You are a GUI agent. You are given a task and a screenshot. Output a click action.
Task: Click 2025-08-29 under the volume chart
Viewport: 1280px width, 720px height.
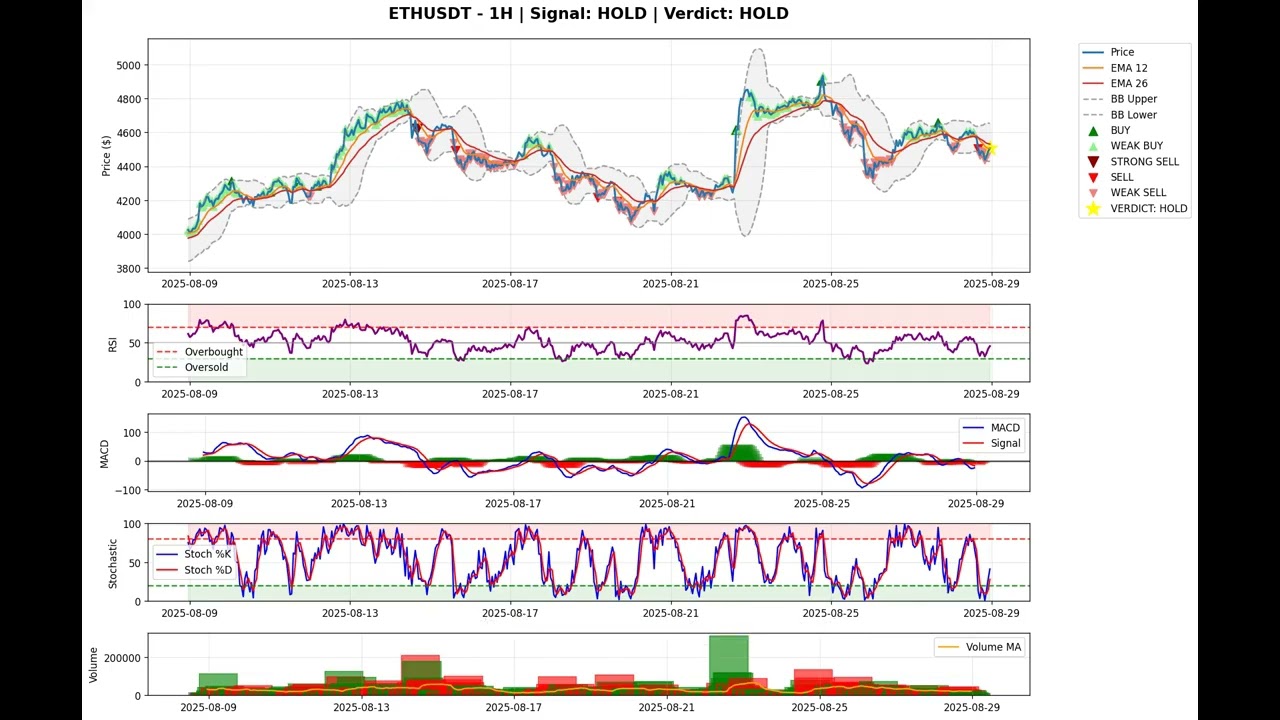point(971,707)
